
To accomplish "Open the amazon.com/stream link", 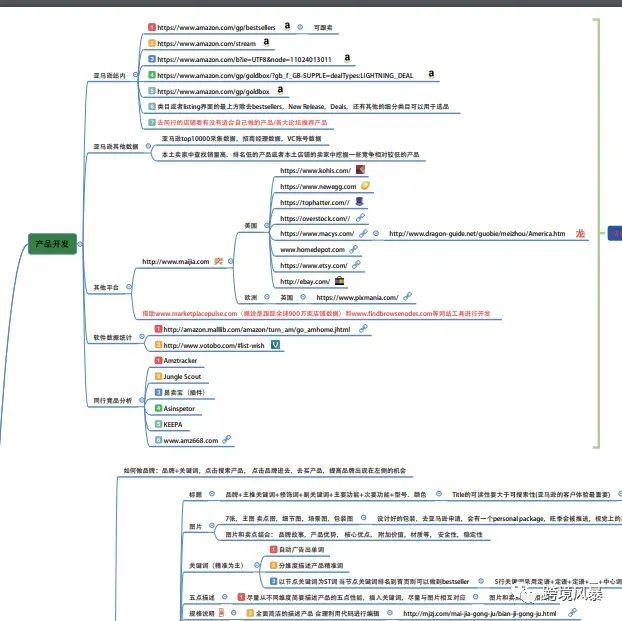I will point(207,43).
